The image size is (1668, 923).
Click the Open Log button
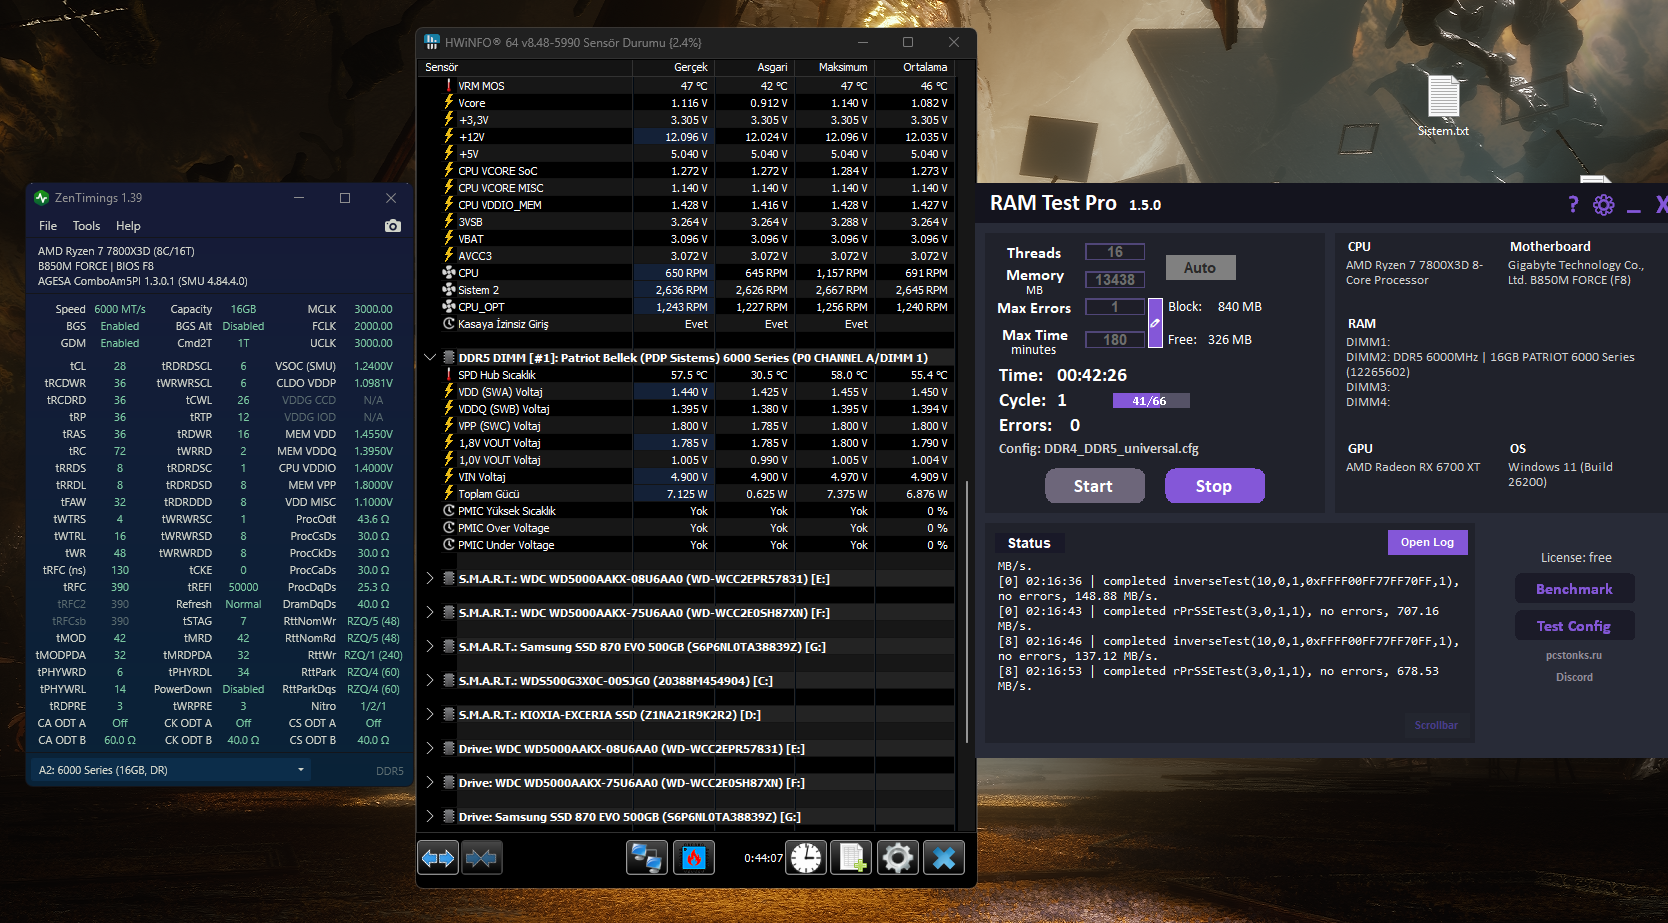[x=1427, y=542]
